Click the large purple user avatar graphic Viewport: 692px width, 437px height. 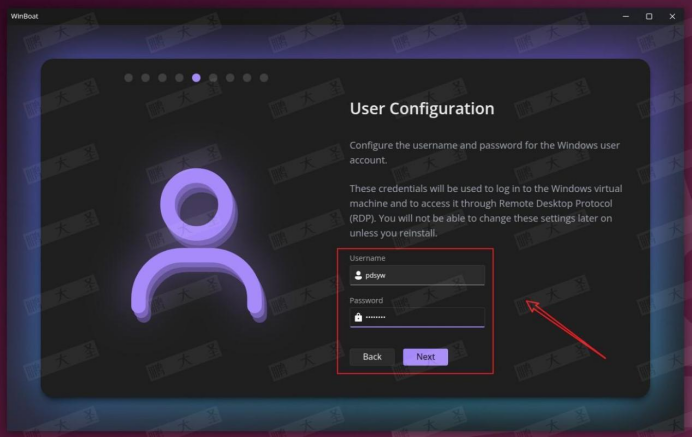(199, 245)
